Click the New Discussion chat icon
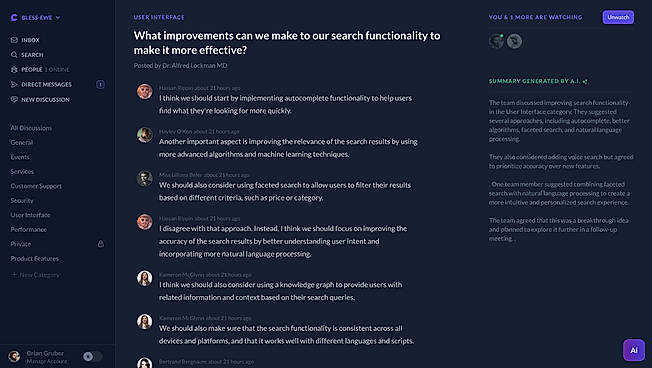The width and height of the screenshot is (652, 368). pos(14,99)
